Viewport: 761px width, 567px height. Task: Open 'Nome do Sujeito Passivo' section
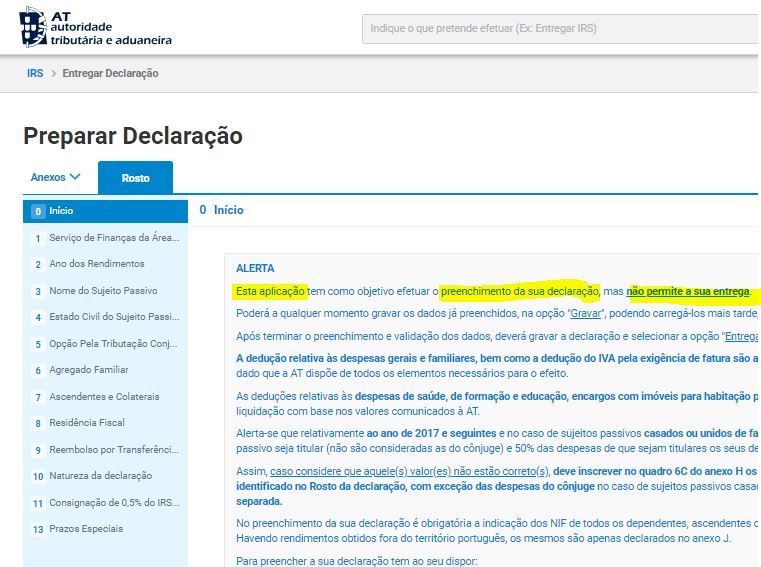click(105, 291)
